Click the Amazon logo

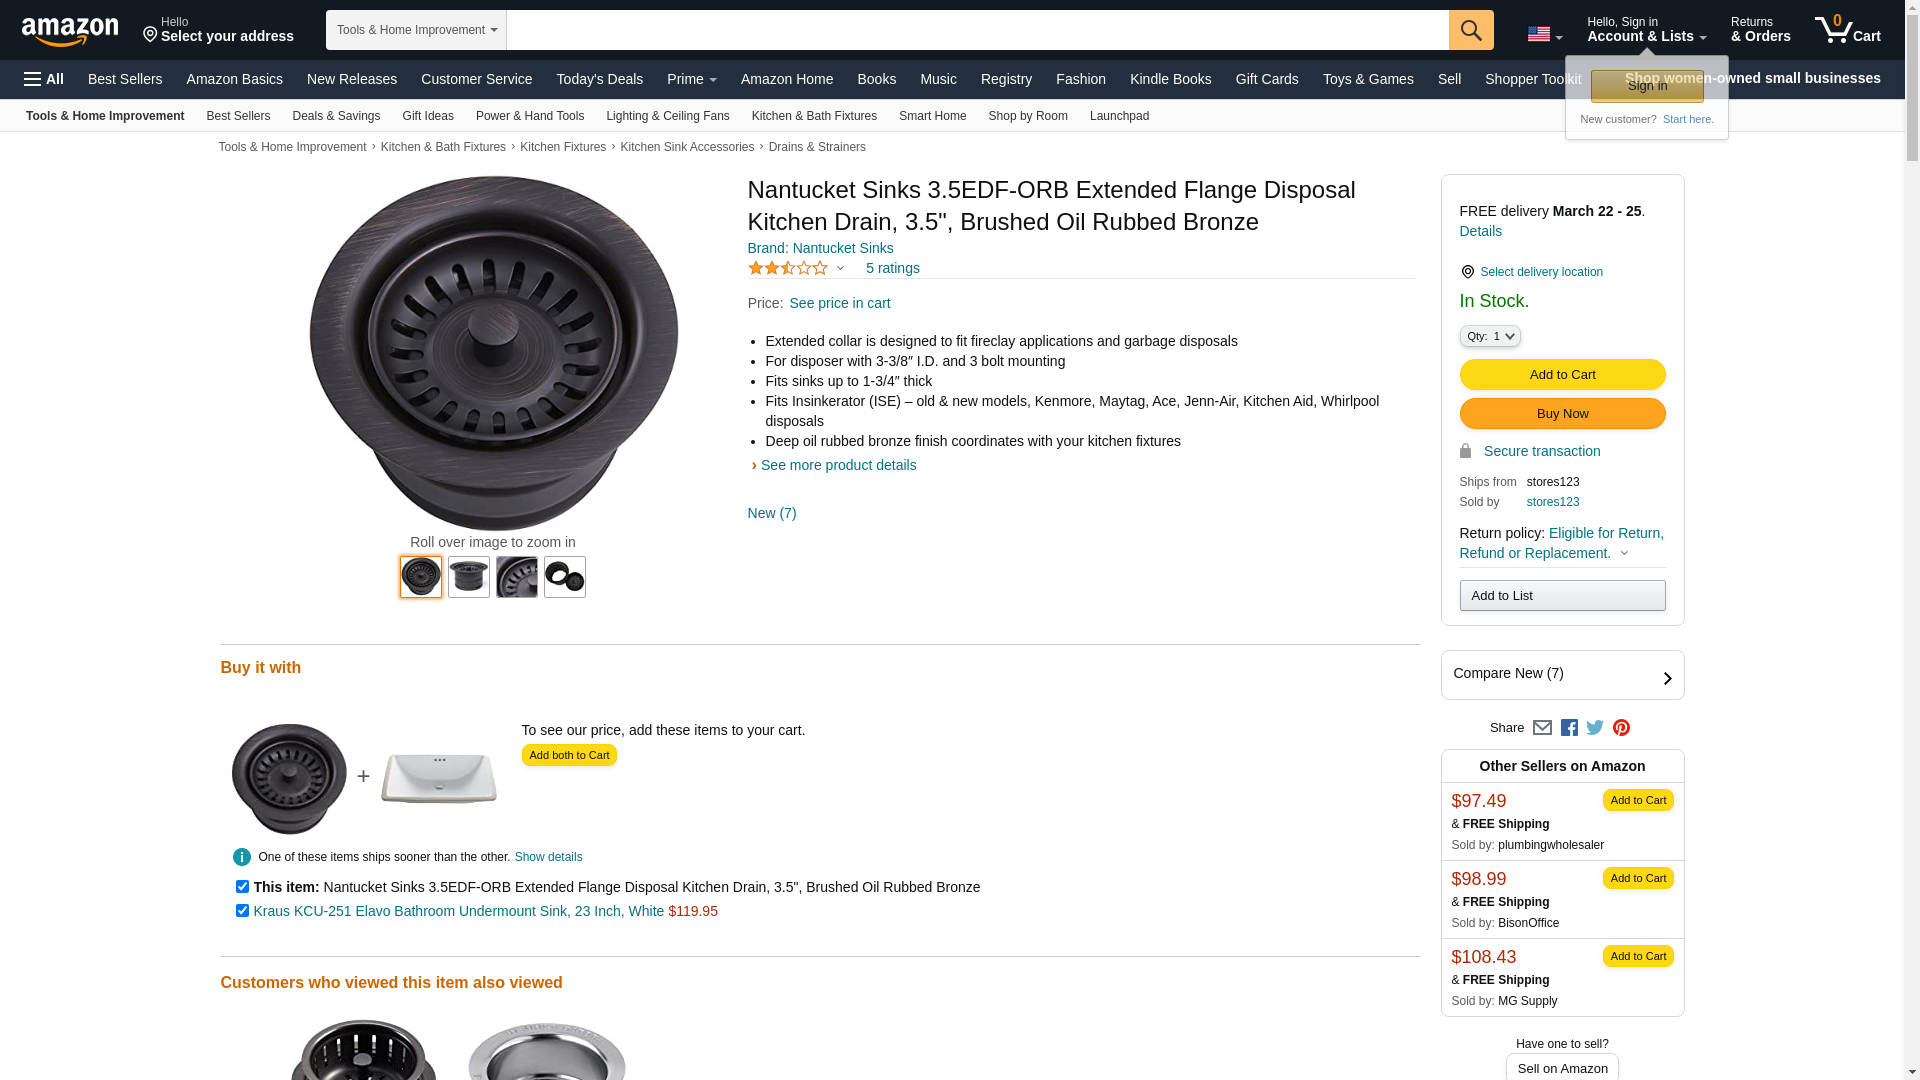pos(70,31)
